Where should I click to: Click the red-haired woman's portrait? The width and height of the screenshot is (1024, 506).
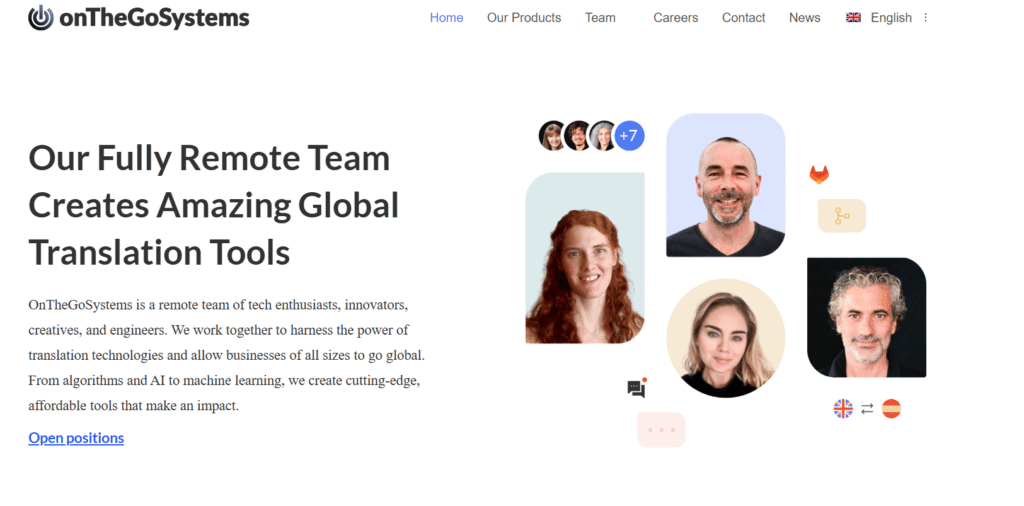585,258
